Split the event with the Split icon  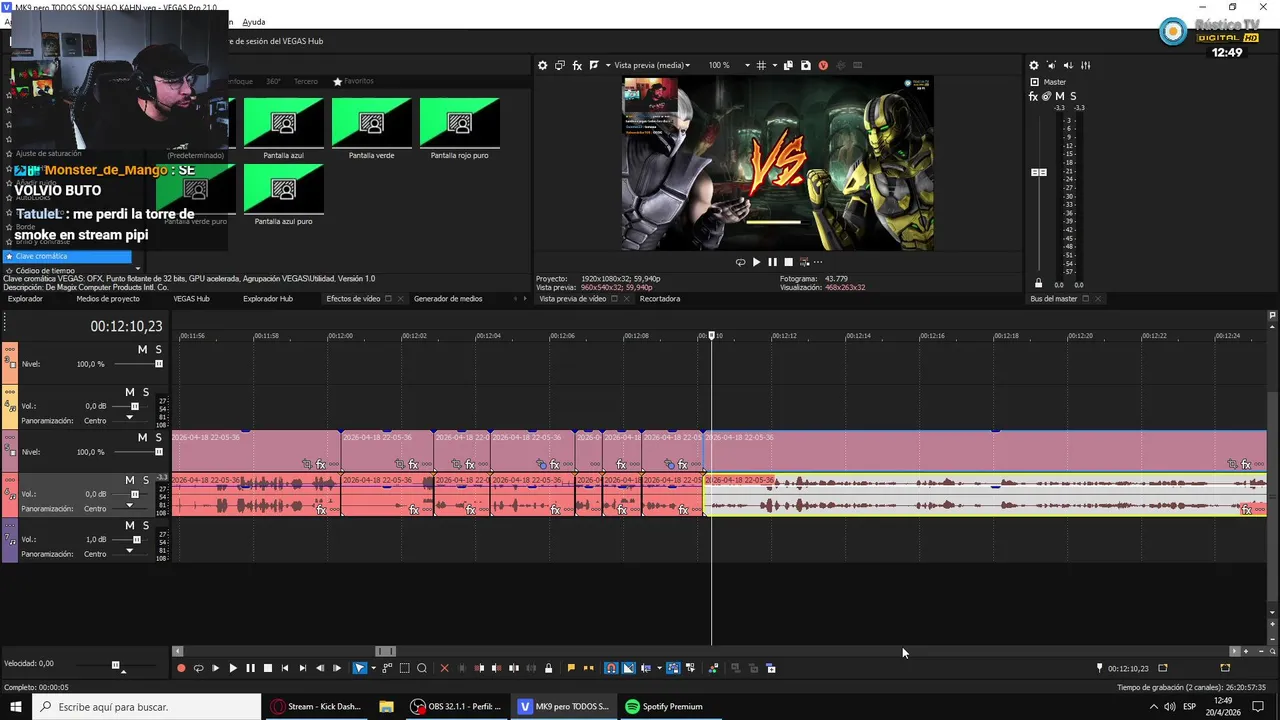(x=514, y=668)
